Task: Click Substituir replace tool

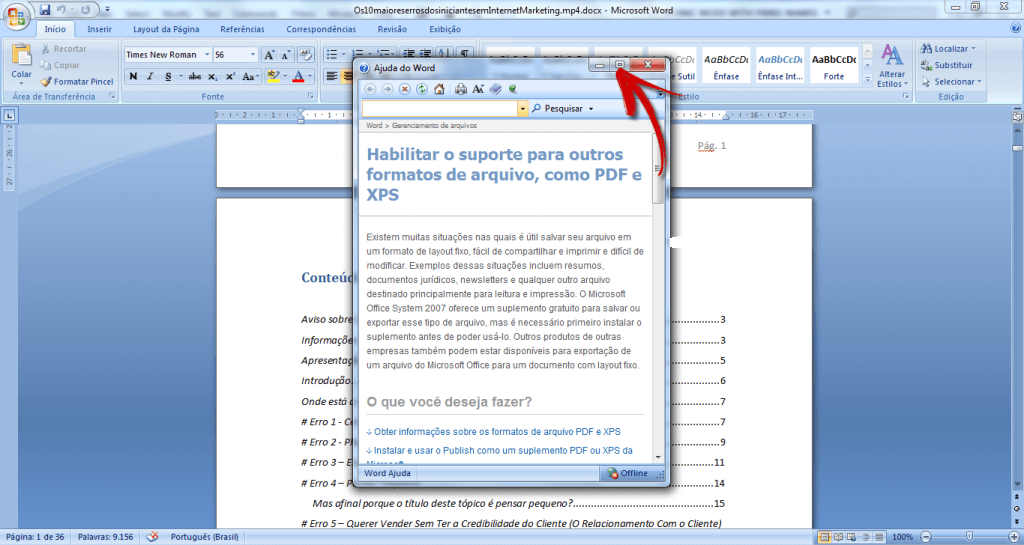Action: (x=947, y=65)
